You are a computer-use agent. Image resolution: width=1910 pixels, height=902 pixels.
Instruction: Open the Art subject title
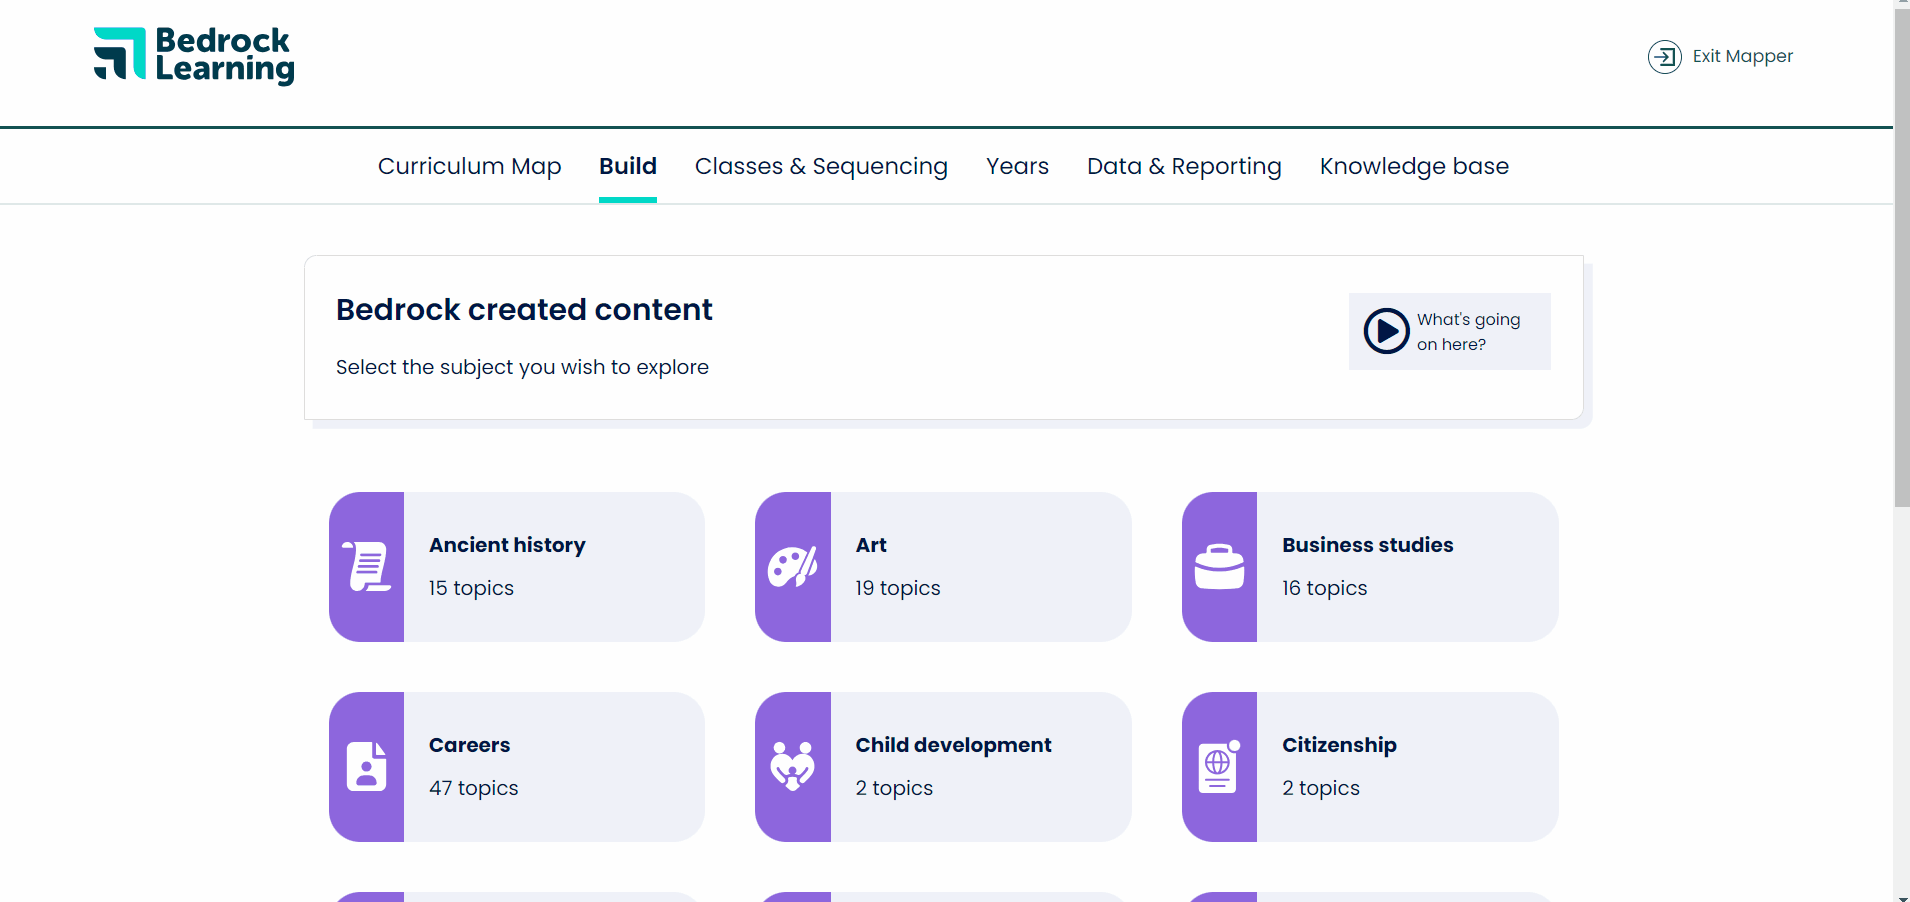[871, 545]
